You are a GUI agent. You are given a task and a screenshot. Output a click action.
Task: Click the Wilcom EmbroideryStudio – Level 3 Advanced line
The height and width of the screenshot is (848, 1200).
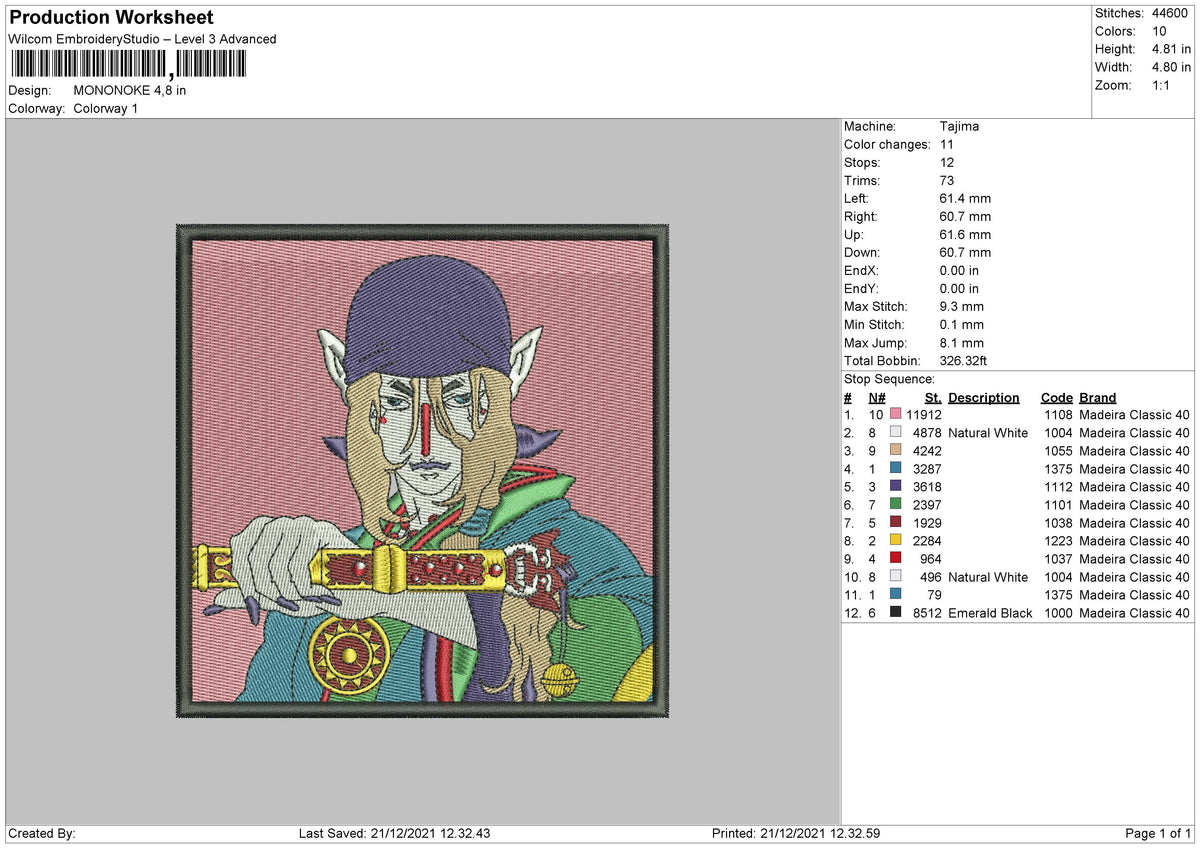(x=142, y=39)
